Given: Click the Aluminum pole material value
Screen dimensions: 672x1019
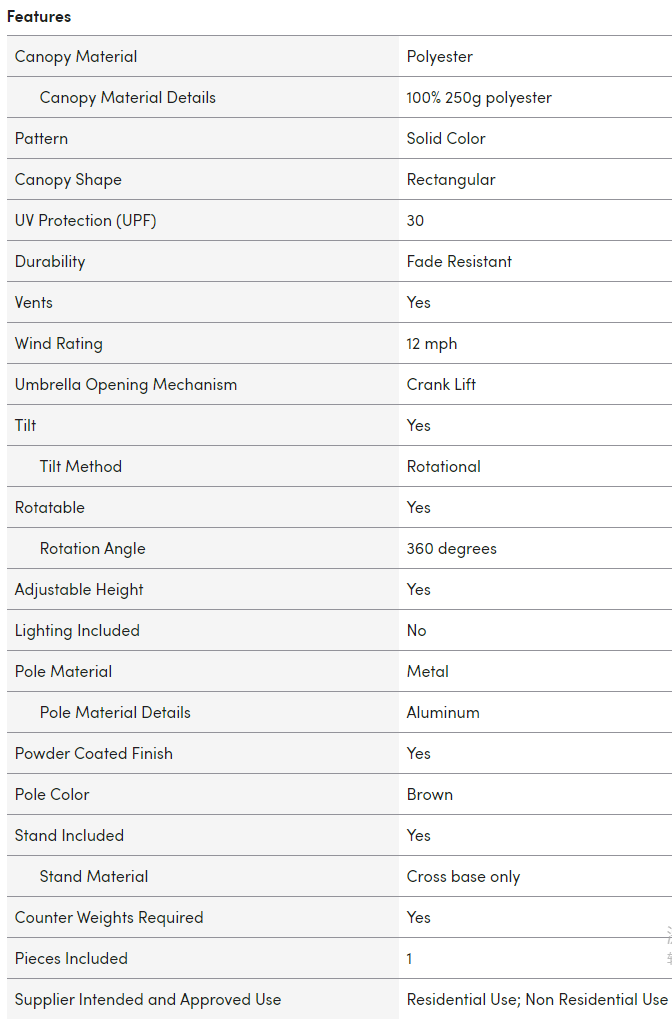Looking at the screenshot, I should [x=443, y=713].
